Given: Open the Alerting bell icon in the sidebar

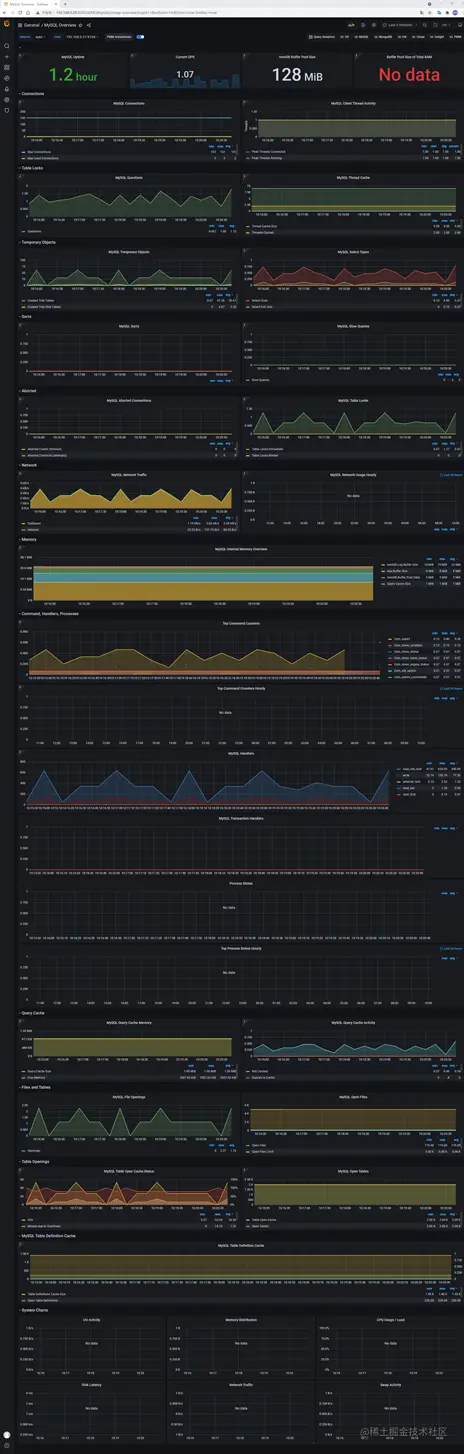Looking at the screenshot, I should tap(7, 89).
